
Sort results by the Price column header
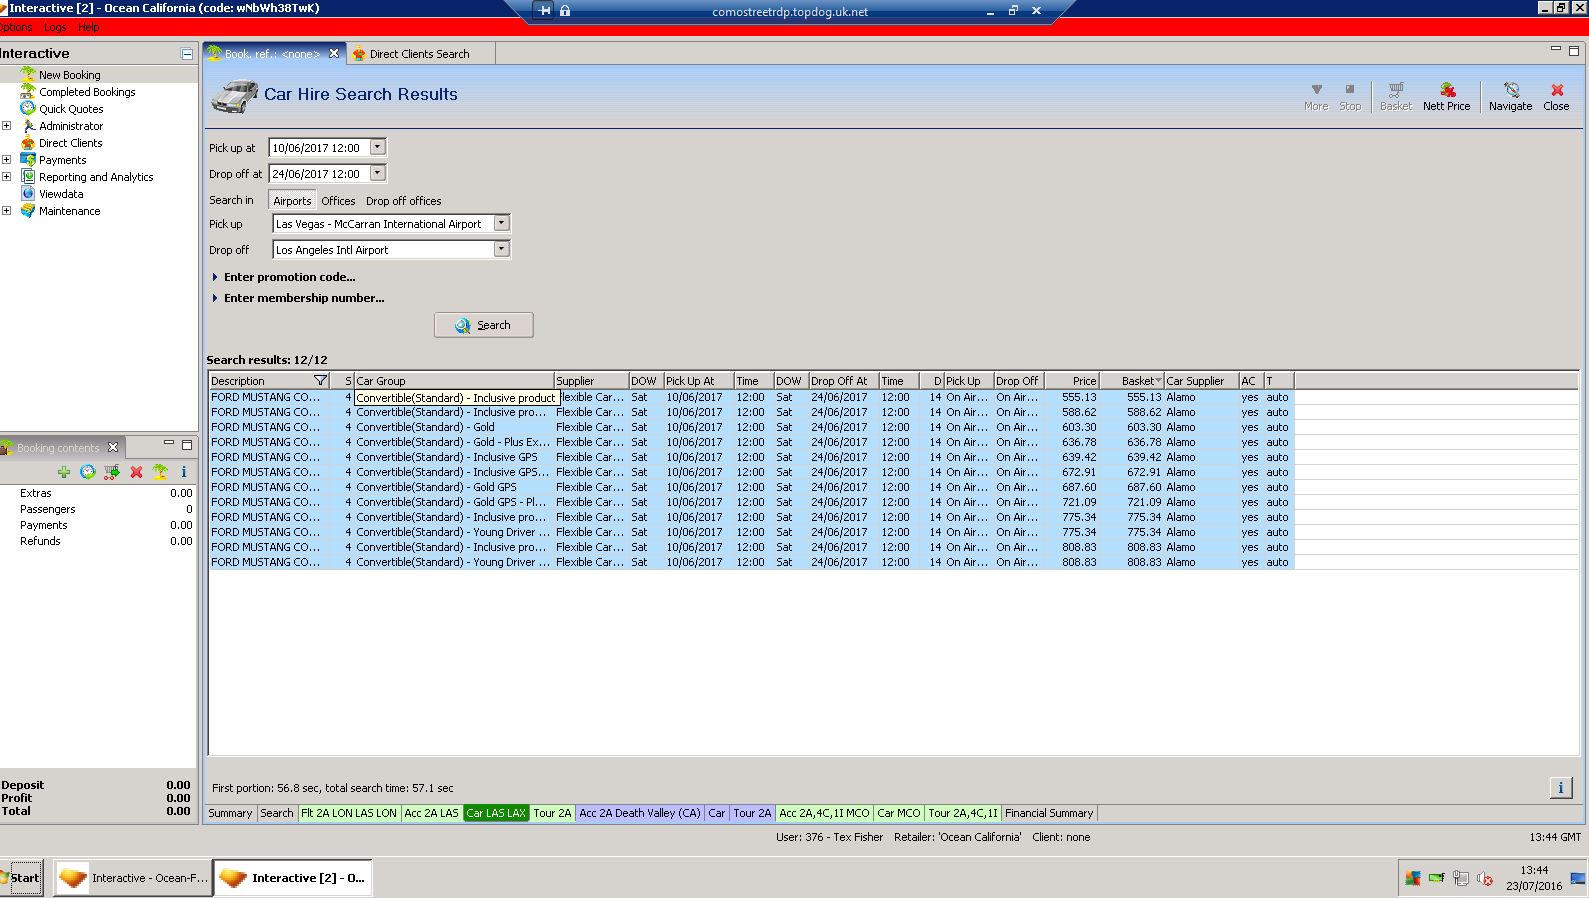(x=1072, y=381)
